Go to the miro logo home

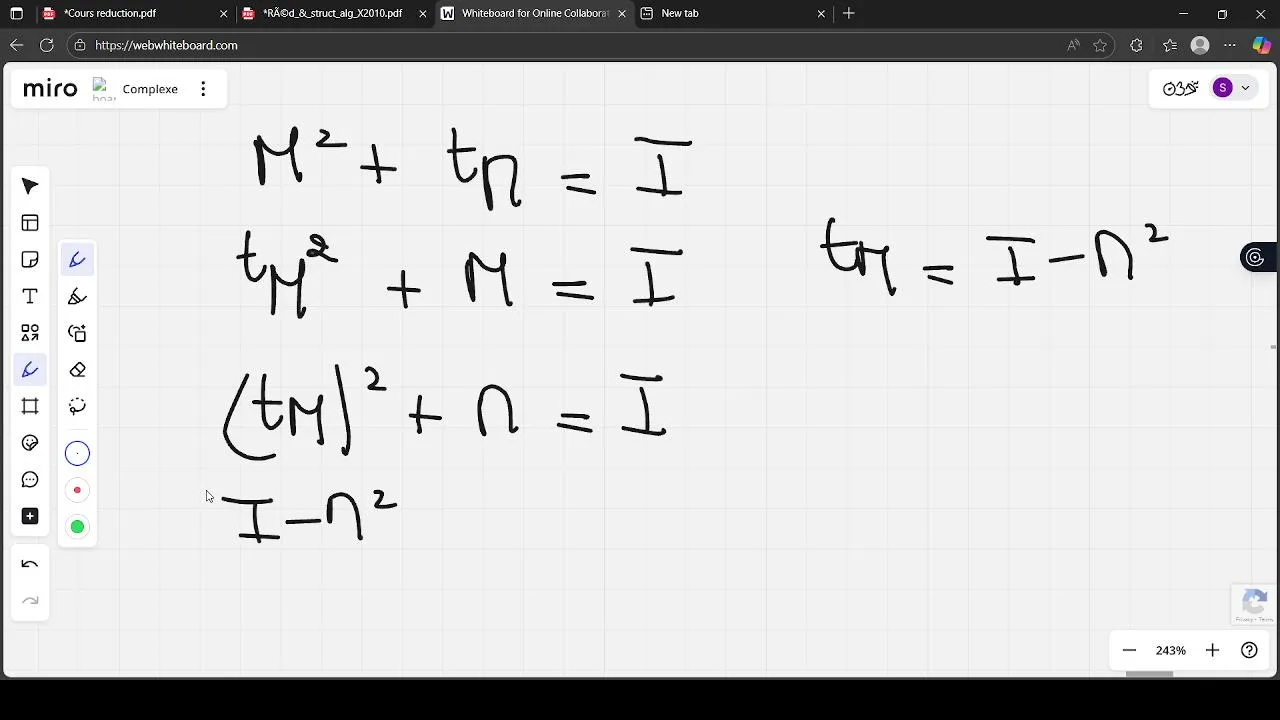[50, 89]
